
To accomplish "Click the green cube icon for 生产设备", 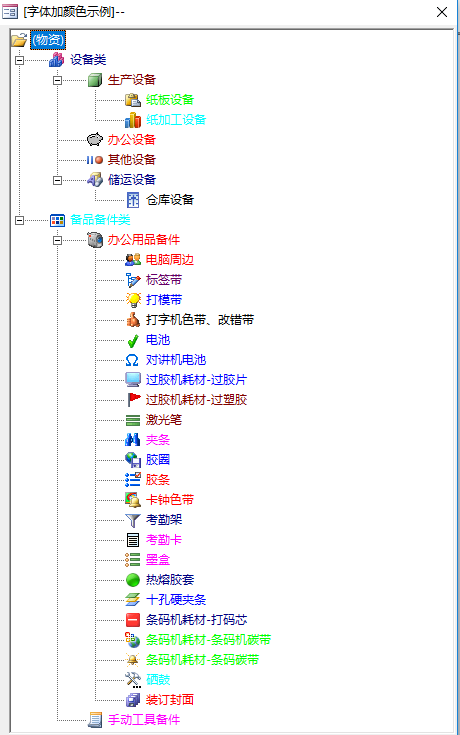I will pyautogui.click(x=95, y=80).
